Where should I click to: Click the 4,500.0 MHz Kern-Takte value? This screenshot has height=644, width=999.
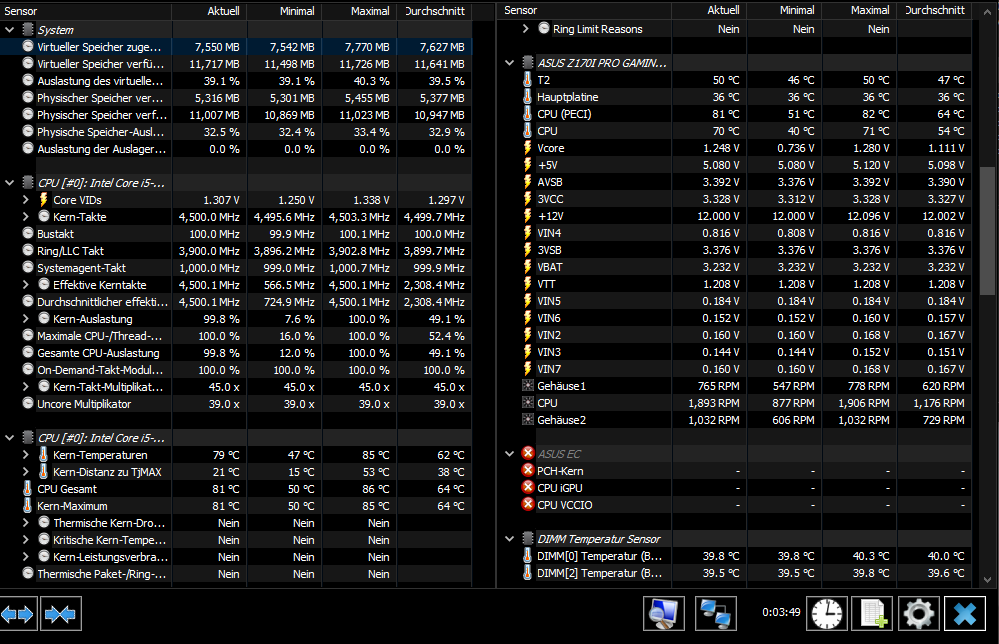[209, 217]
